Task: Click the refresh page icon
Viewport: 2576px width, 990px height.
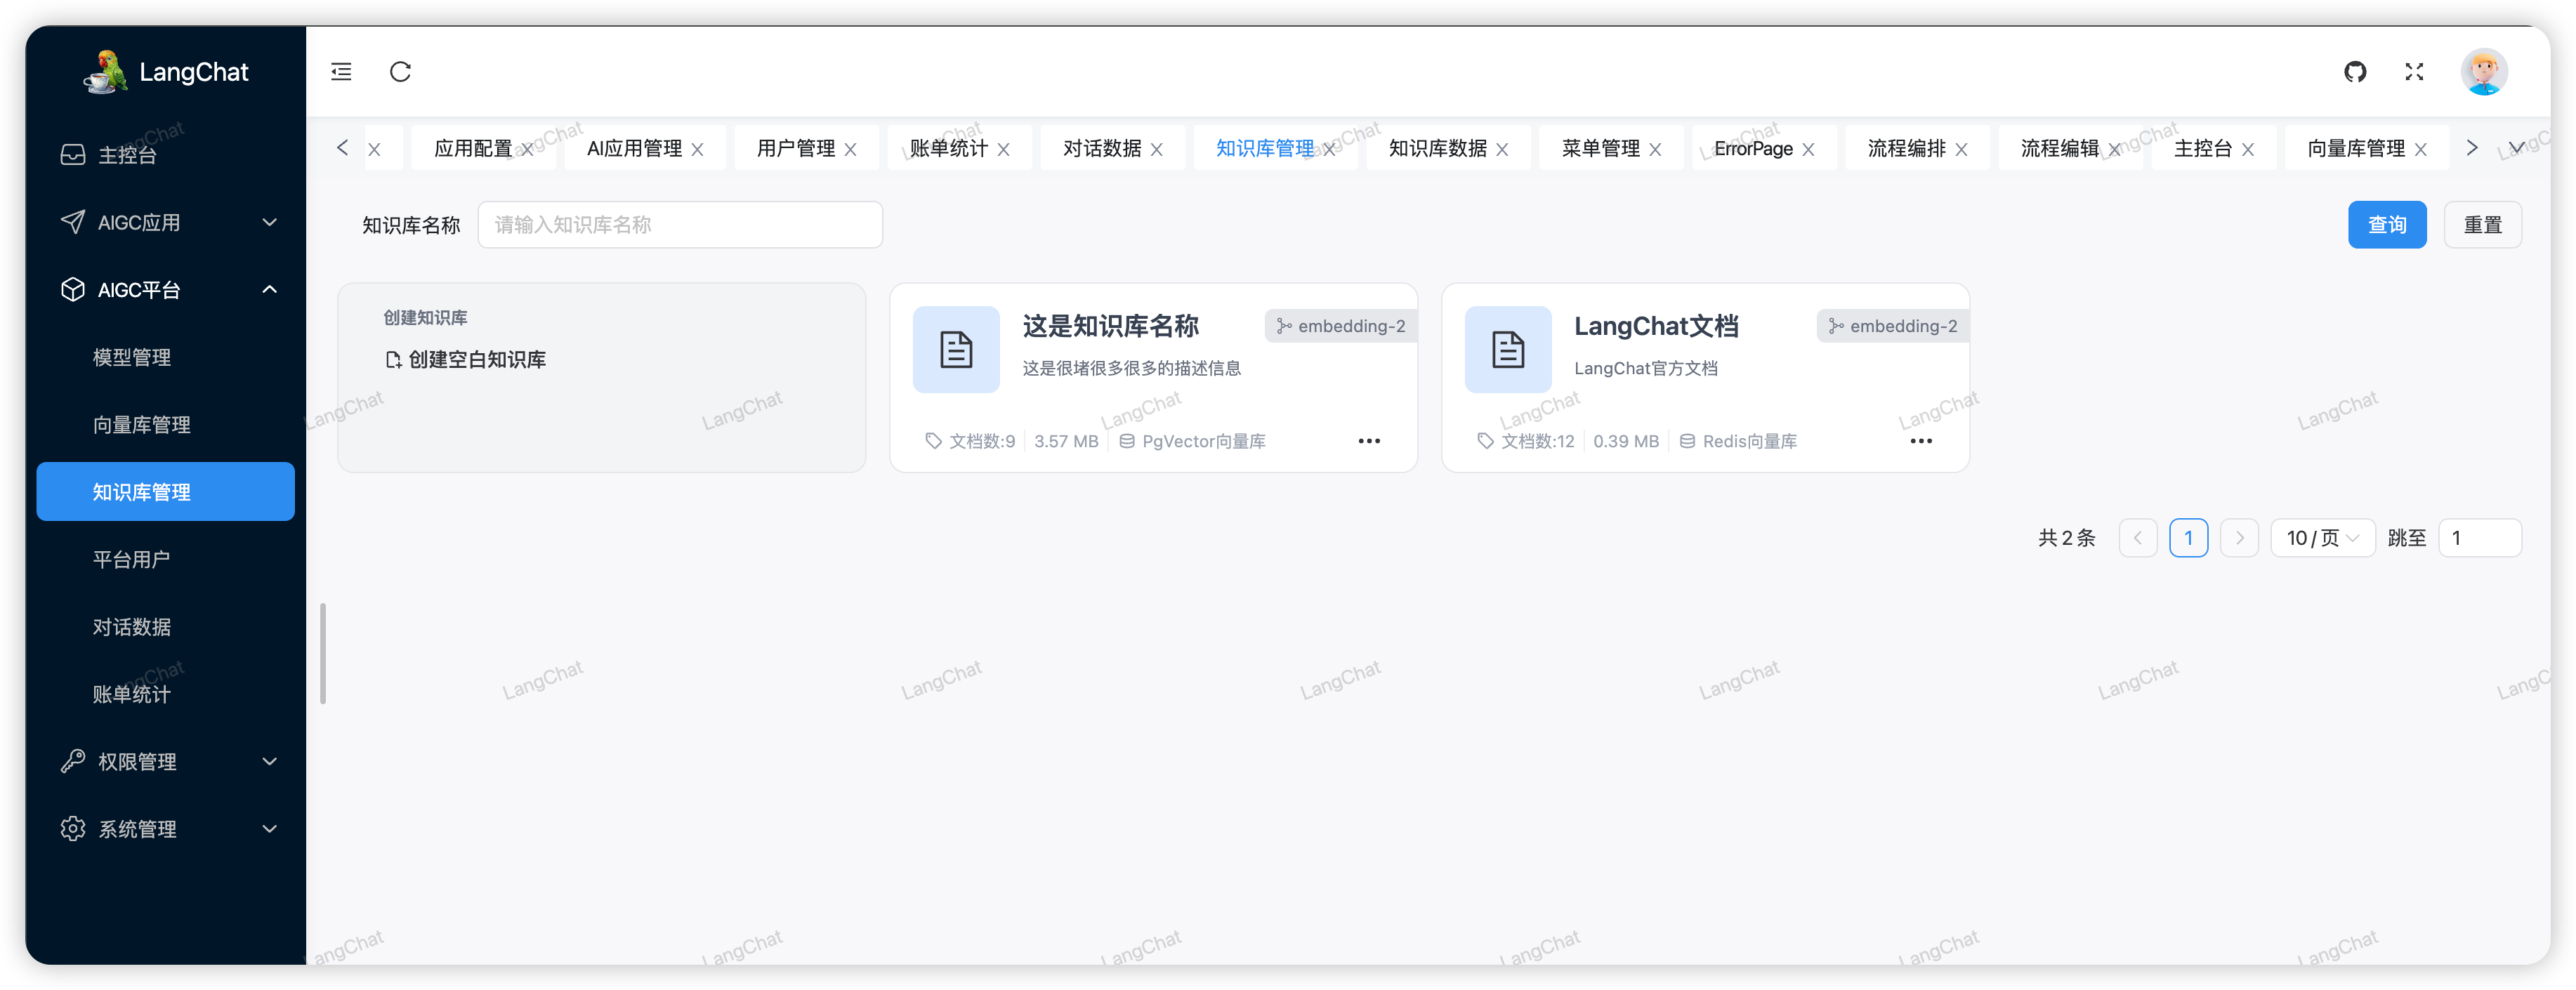Action: coord(400,72)
